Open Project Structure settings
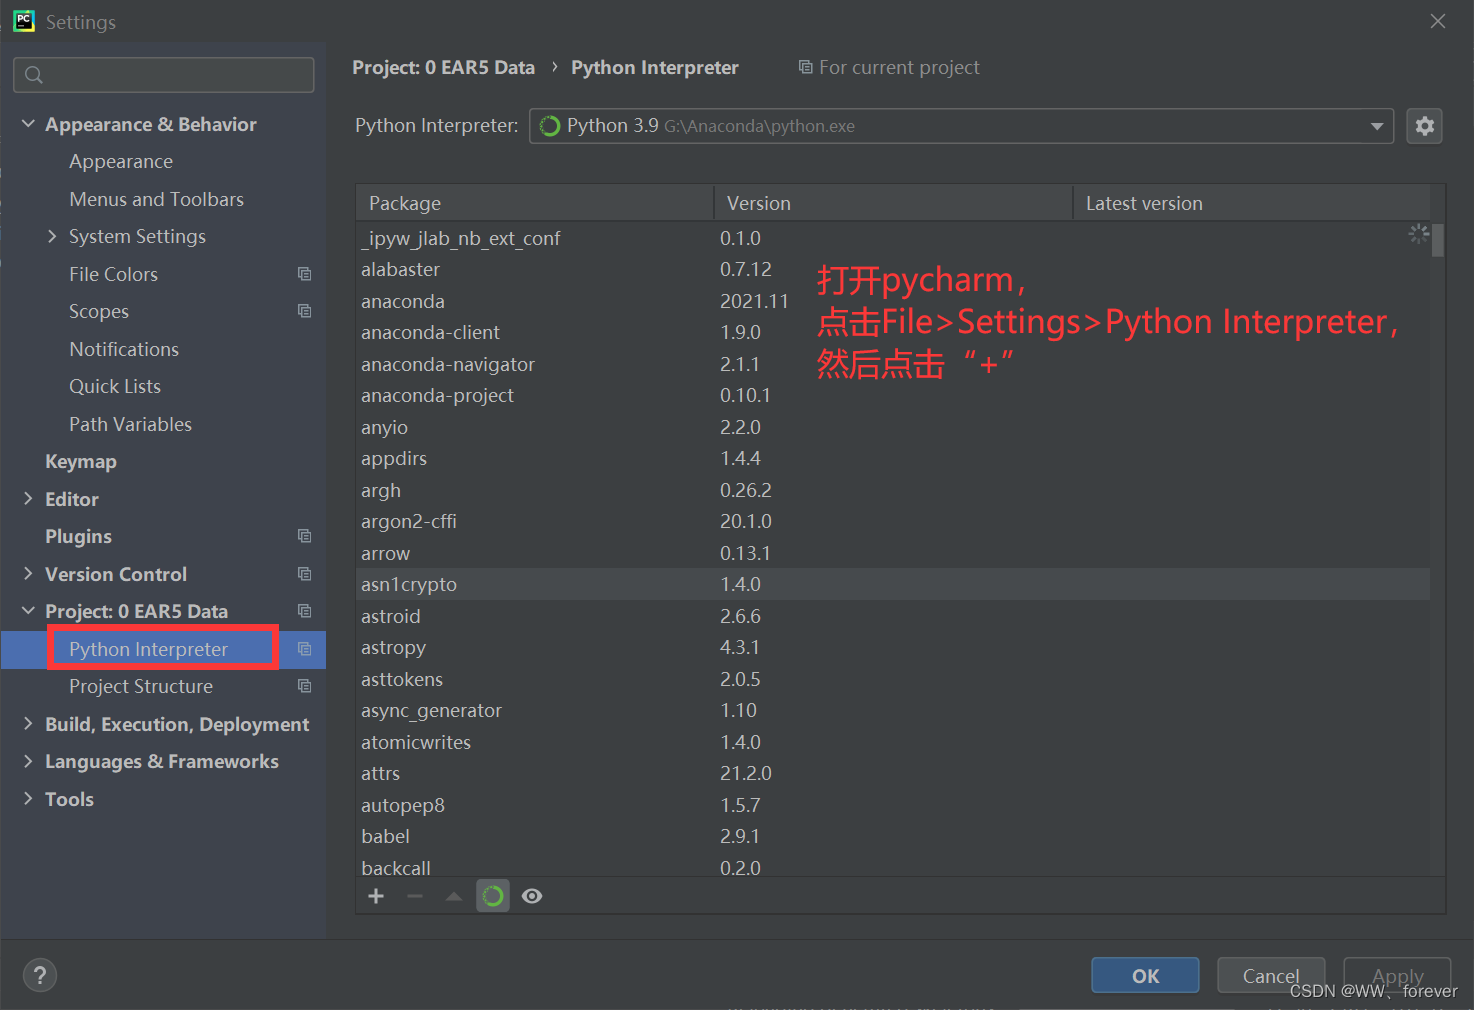This screenshot has width=1474, height=1010. tap(141, 686)
